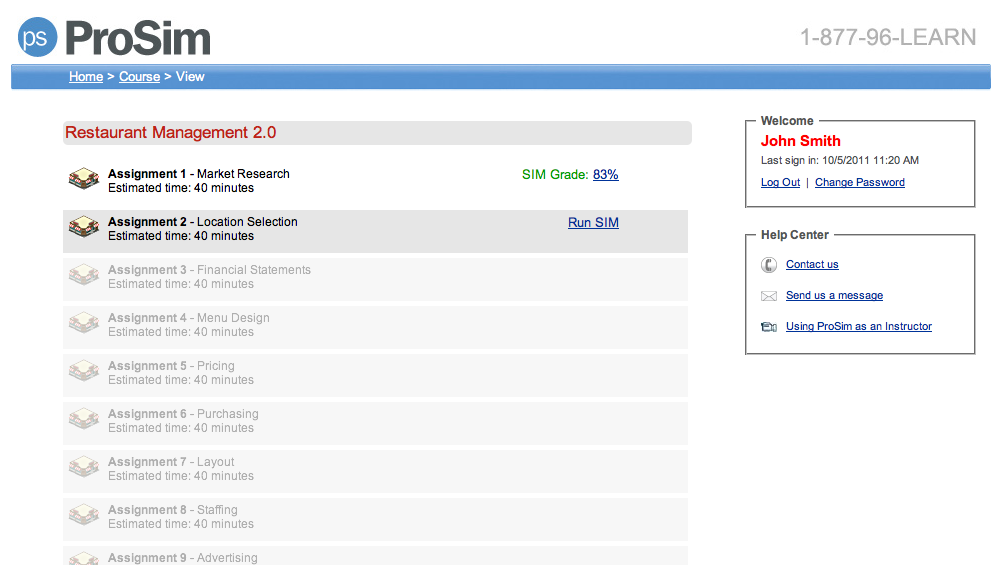Click the Assignment 5 Pricing icon
The image size is (1001, 566).
point(84,371)
